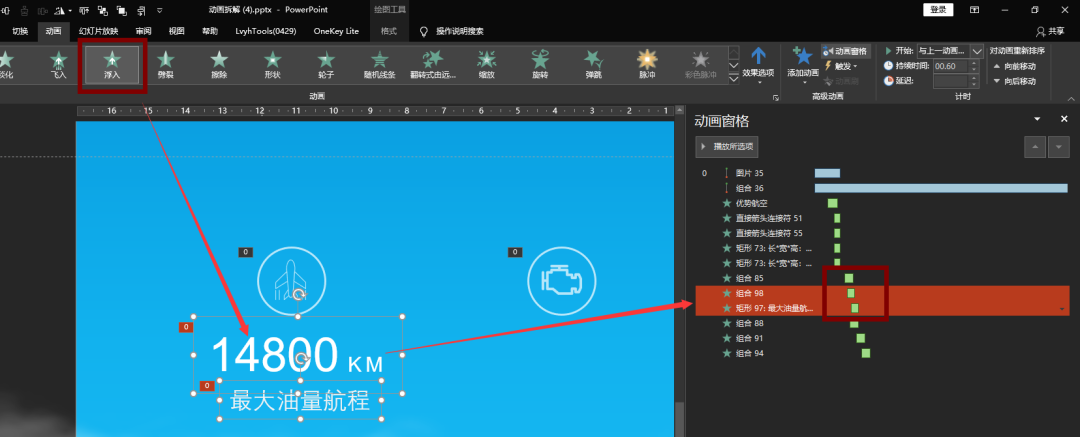
Task: Select the 轮子 wheel animation
Action: coord(326,65)
